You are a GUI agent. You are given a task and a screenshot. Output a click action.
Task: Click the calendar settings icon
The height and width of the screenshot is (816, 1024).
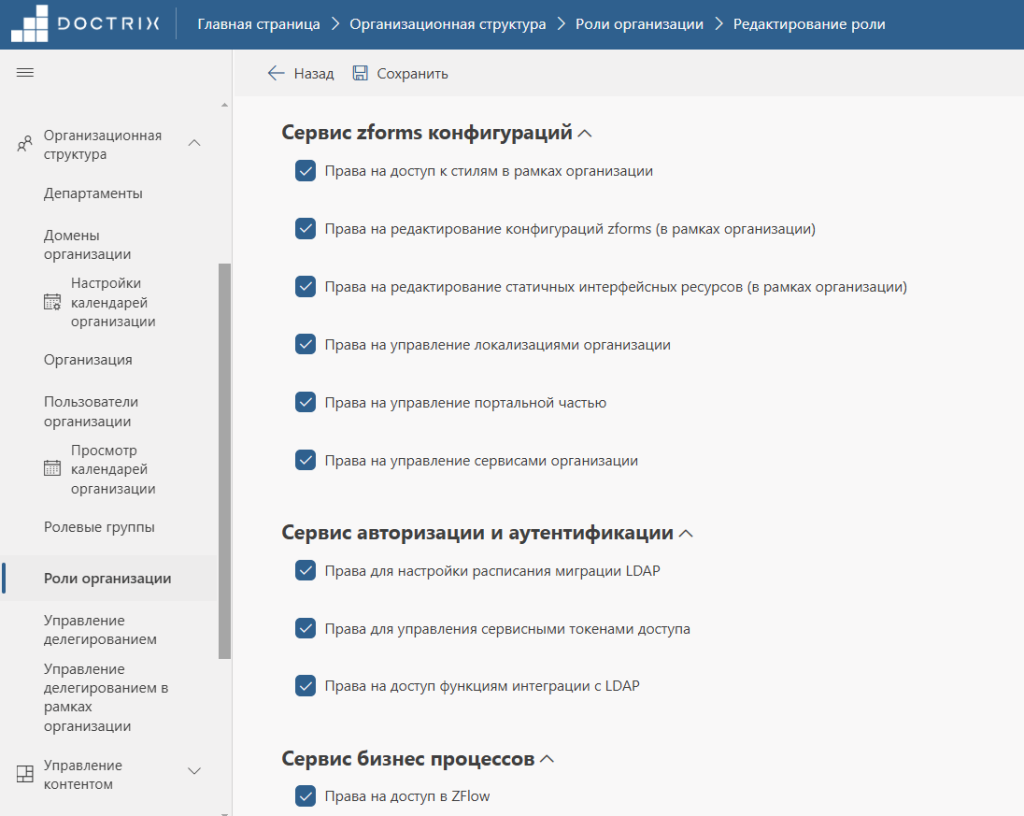pyautogui.click(x=52, y=302)
